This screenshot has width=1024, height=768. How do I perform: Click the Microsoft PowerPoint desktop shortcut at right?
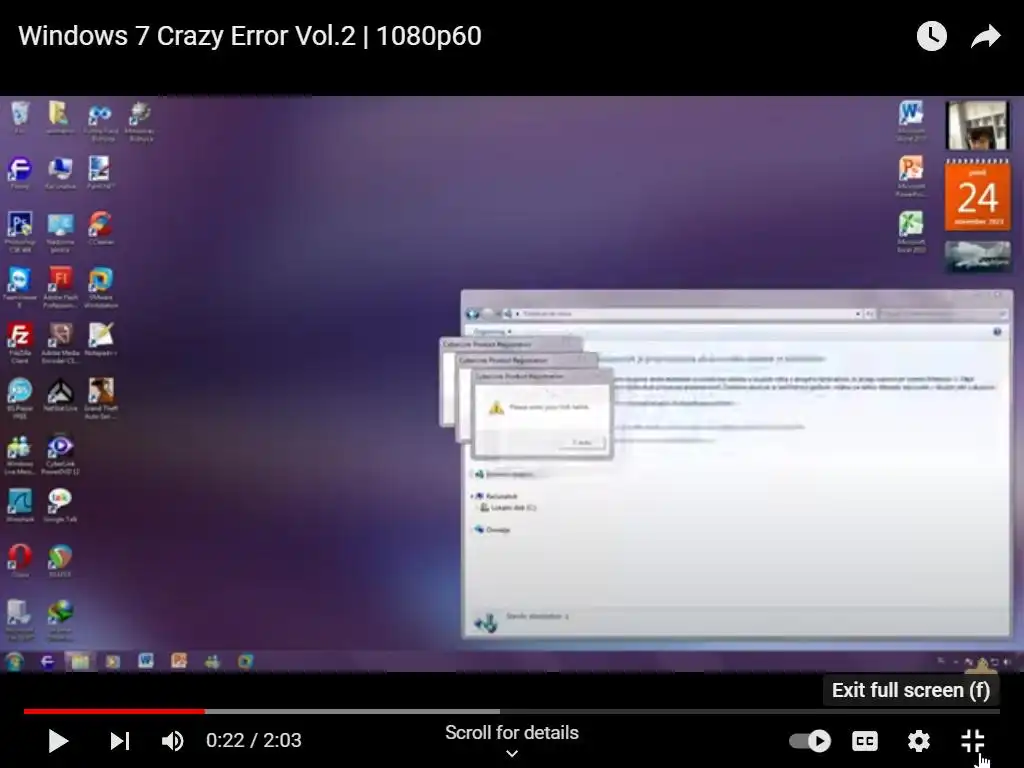tap(911, 175)
